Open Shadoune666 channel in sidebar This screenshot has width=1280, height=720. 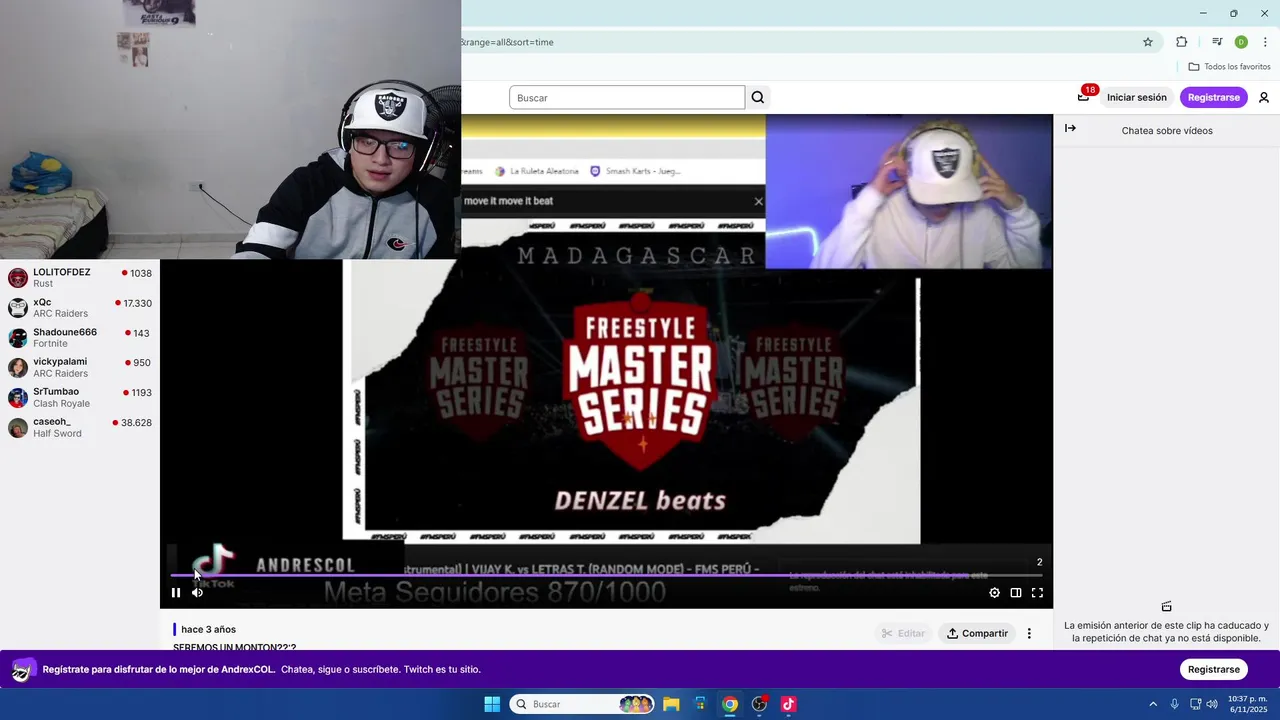[x=80, y=338]
